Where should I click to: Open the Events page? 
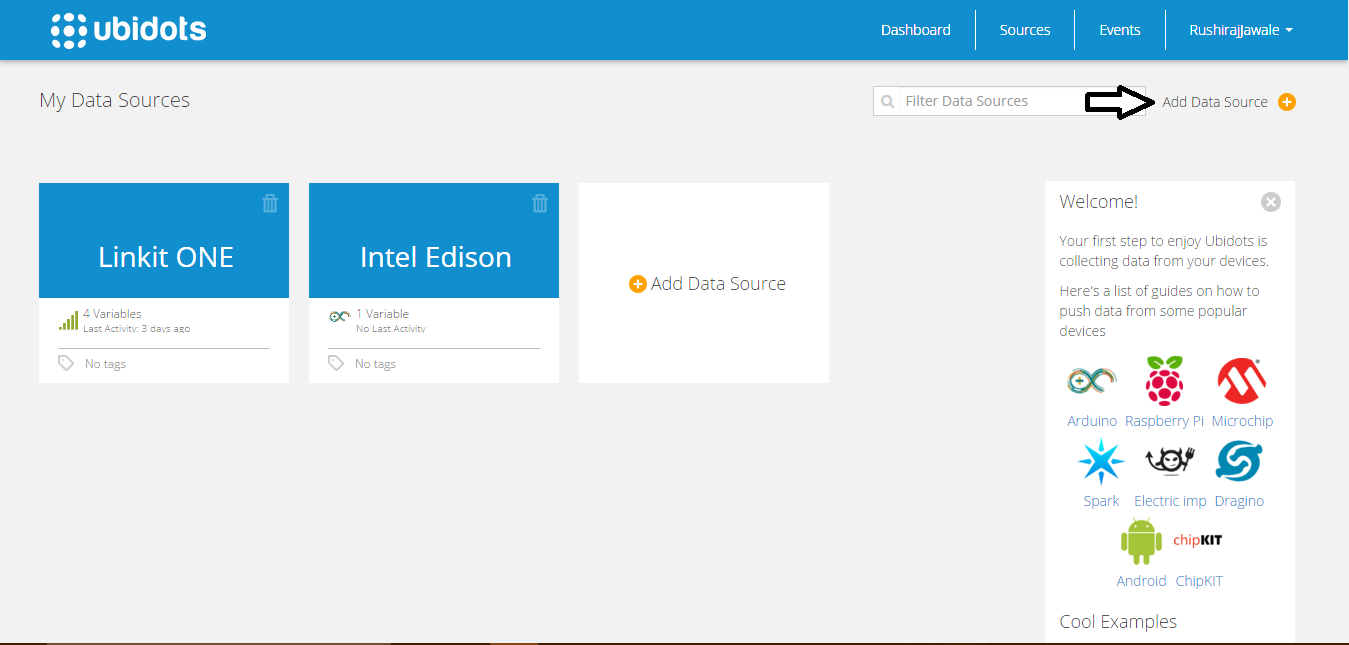1120,30
